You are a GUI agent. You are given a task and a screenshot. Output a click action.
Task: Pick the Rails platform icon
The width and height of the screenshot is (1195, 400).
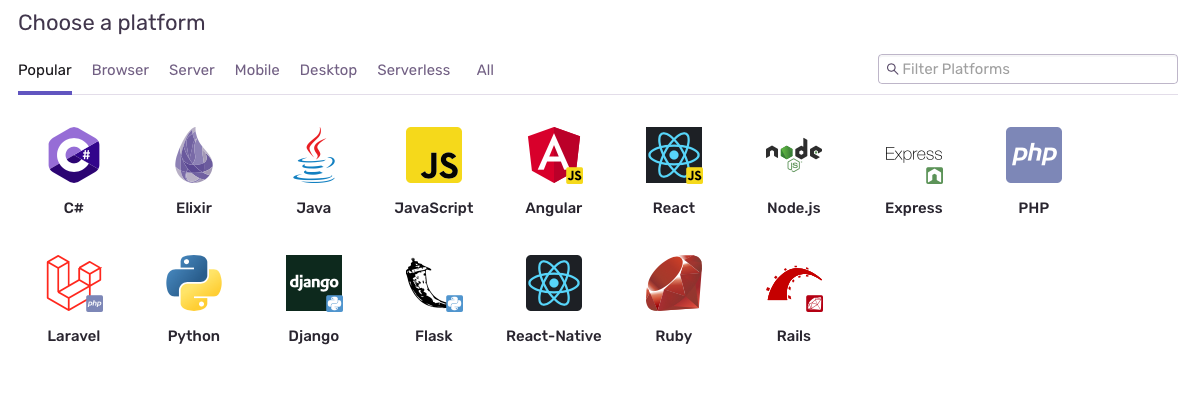[x=794, y=283]
